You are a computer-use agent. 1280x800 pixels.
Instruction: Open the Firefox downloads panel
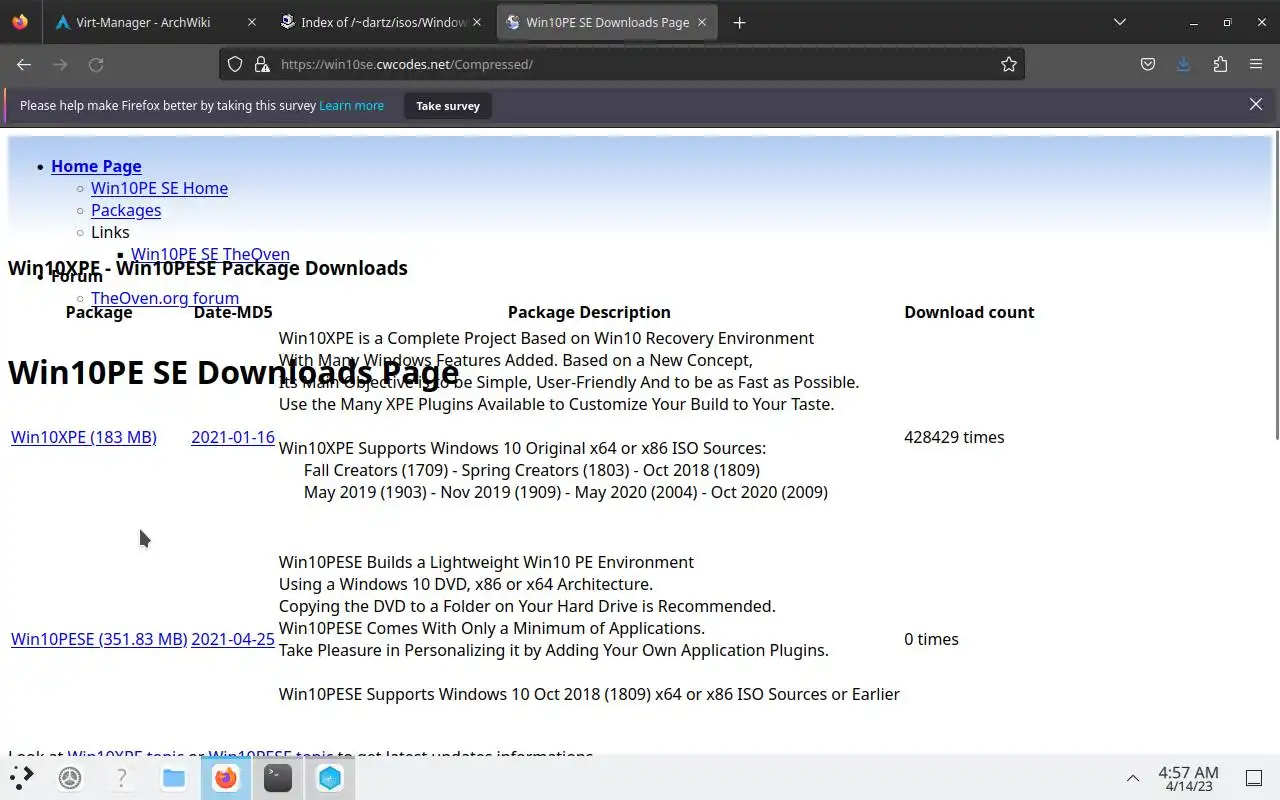click(1184, 64)
